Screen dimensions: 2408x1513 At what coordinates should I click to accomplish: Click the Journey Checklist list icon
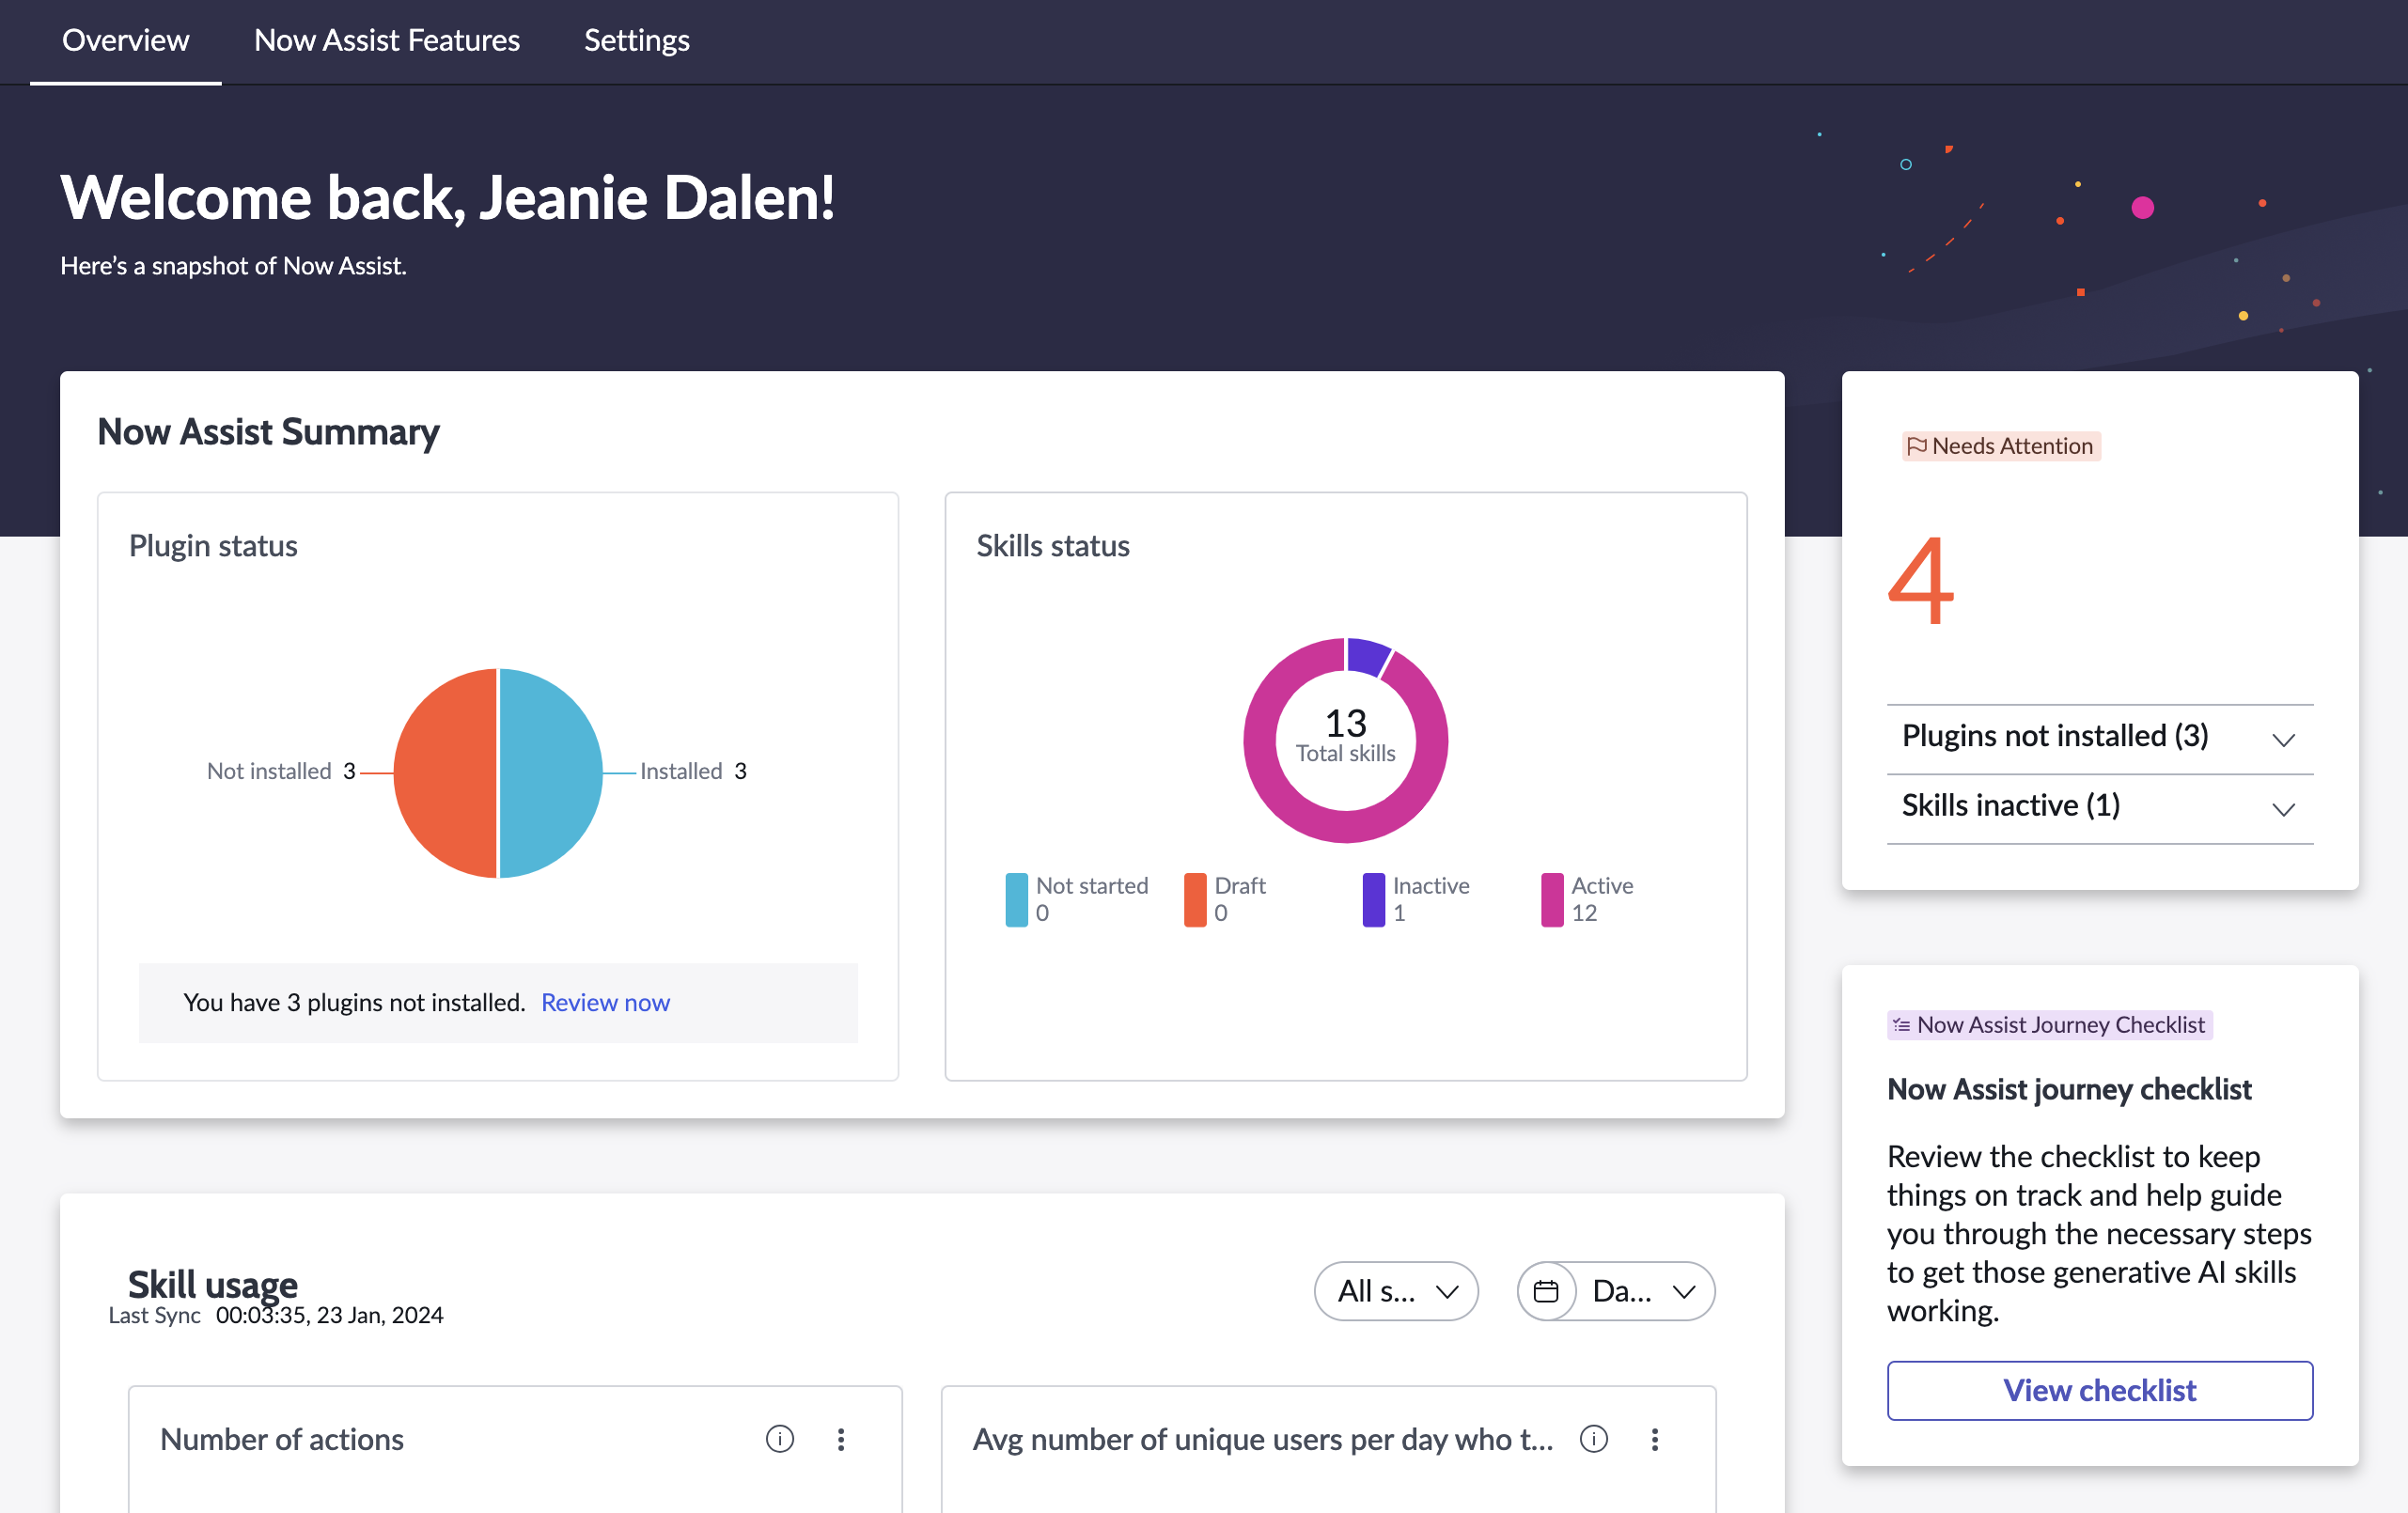tap(1902, 1025)
